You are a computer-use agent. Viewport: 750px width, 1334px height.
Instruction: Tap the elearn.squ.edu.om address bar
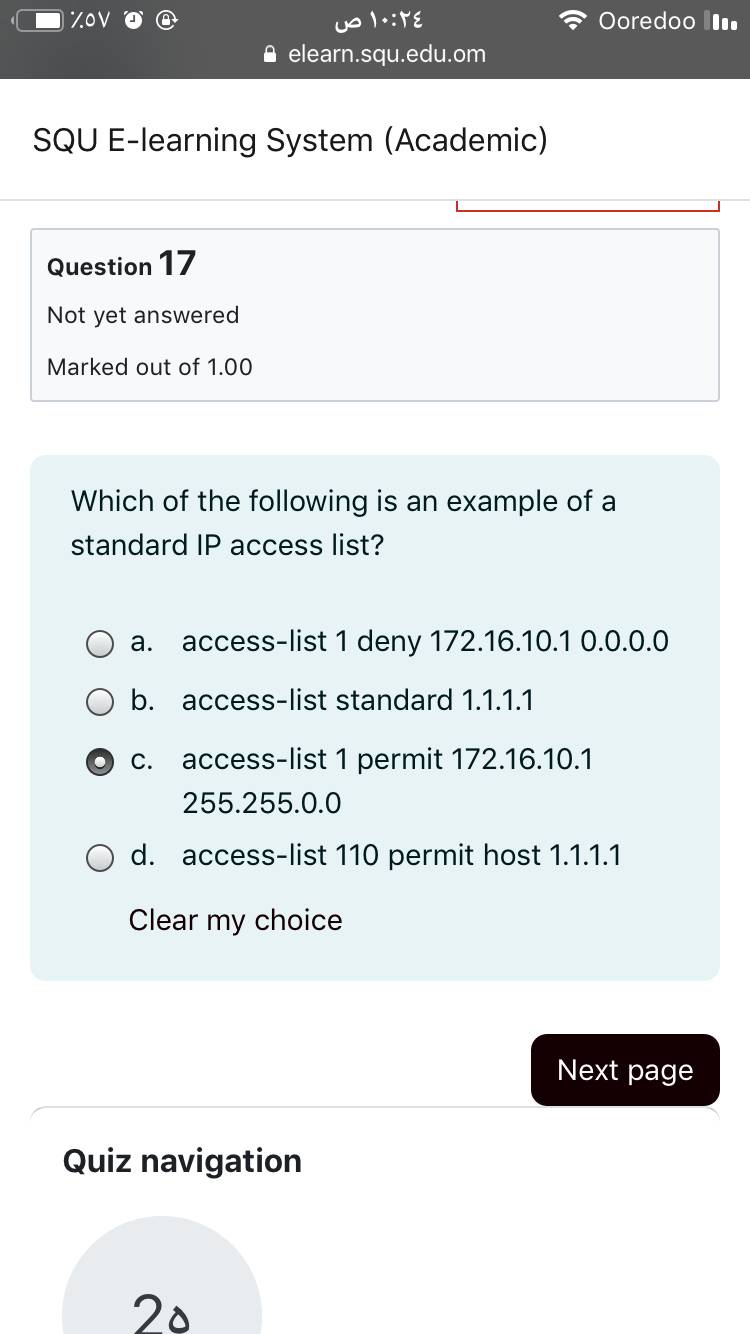pyautogui.click(x=386, y=54)
